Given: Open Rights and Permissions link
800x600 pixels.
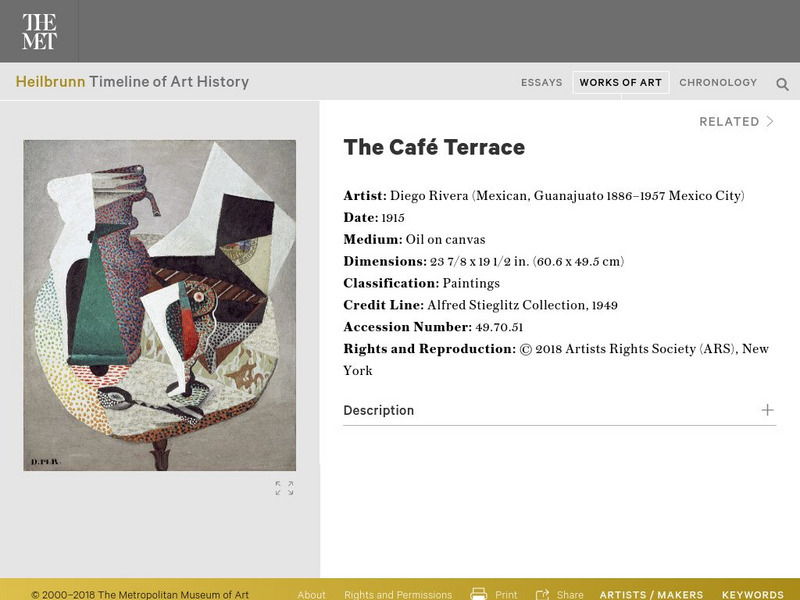Looking at the screenshot, I should pos(398,594).
